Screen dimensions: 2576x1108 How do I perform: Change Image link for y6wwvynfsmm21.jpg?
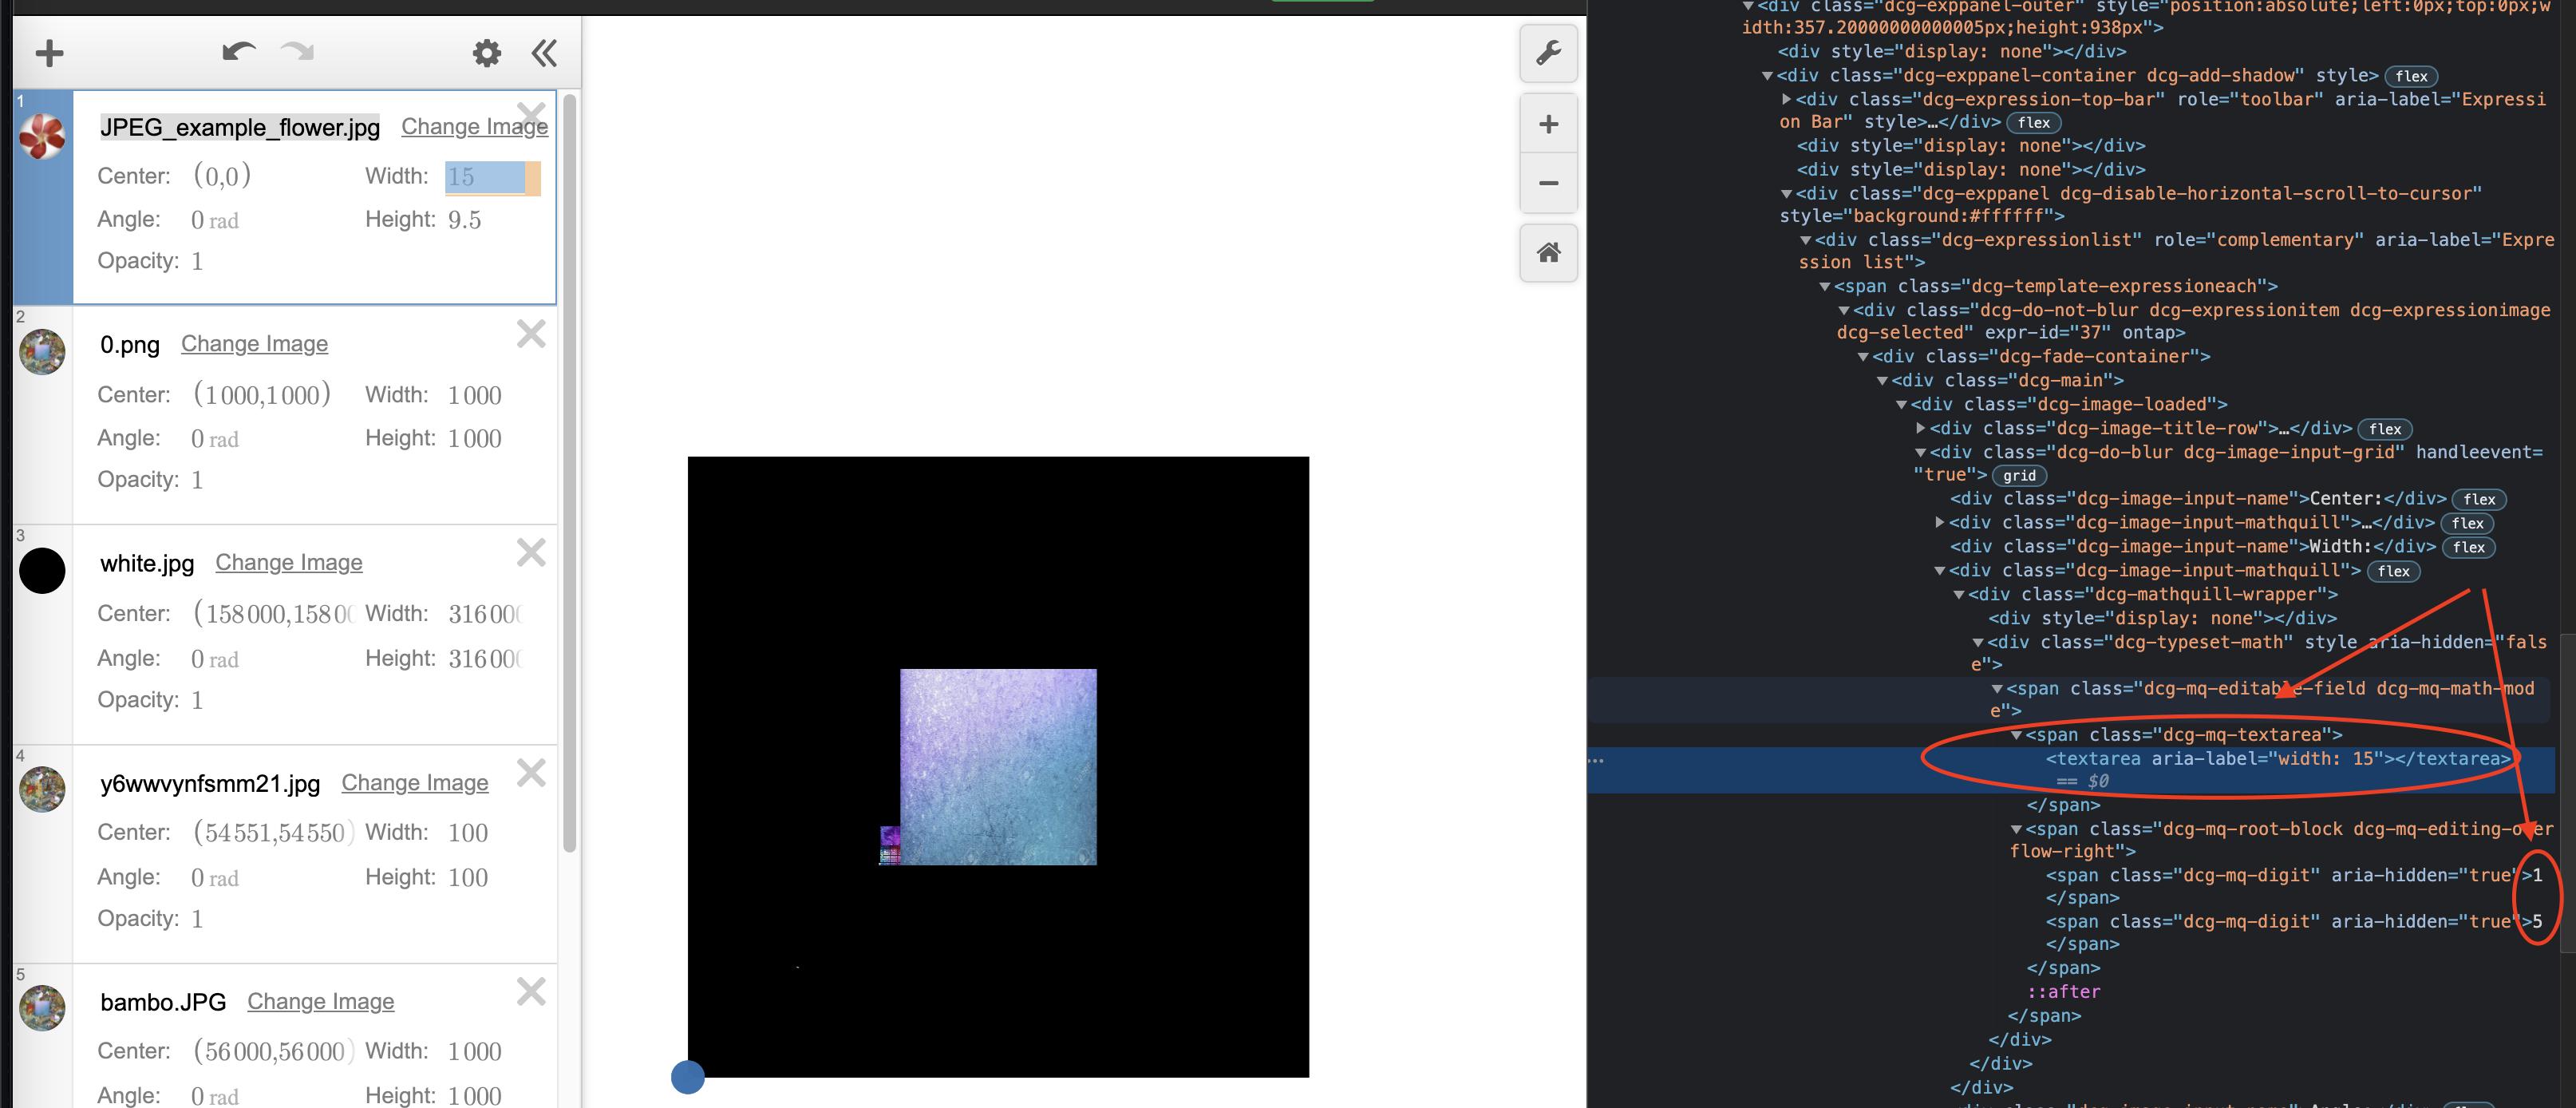click(x=415, y=783)
